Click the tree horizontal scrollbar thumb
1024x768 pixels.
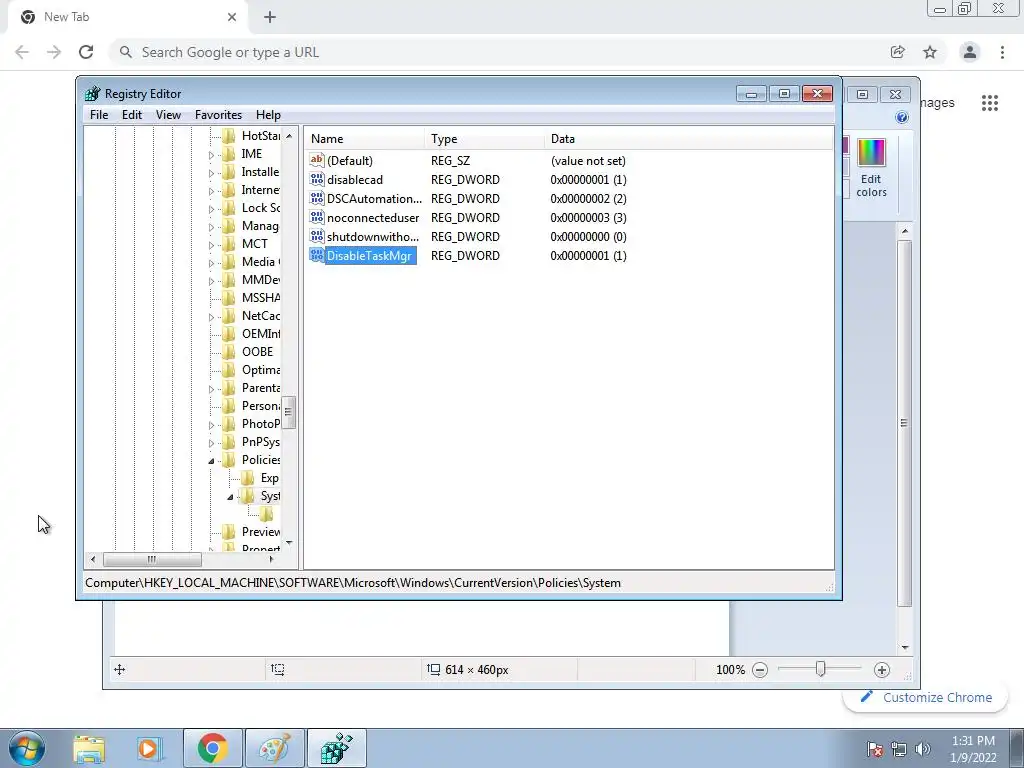(152, 559)
